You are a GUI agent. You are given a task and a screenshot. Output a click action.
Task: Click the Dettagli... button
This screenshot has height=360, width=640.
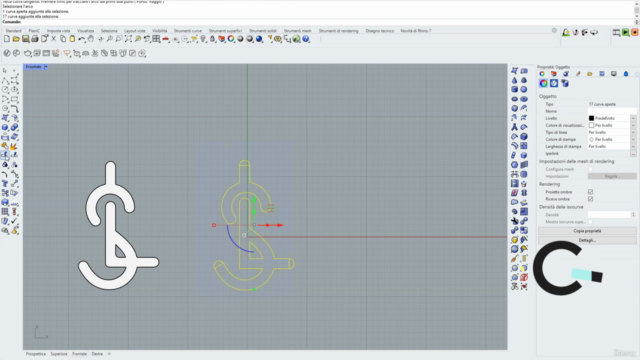(587, 240)
